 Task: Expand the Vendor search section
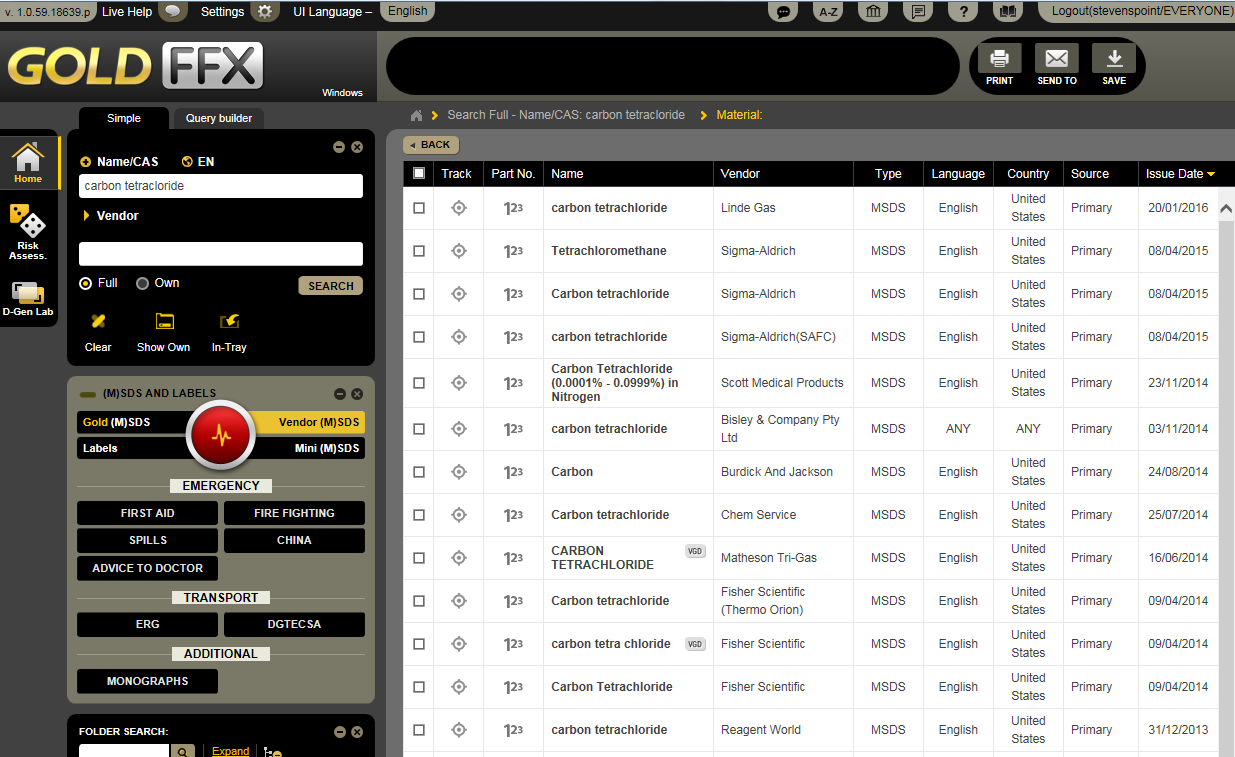87,216
